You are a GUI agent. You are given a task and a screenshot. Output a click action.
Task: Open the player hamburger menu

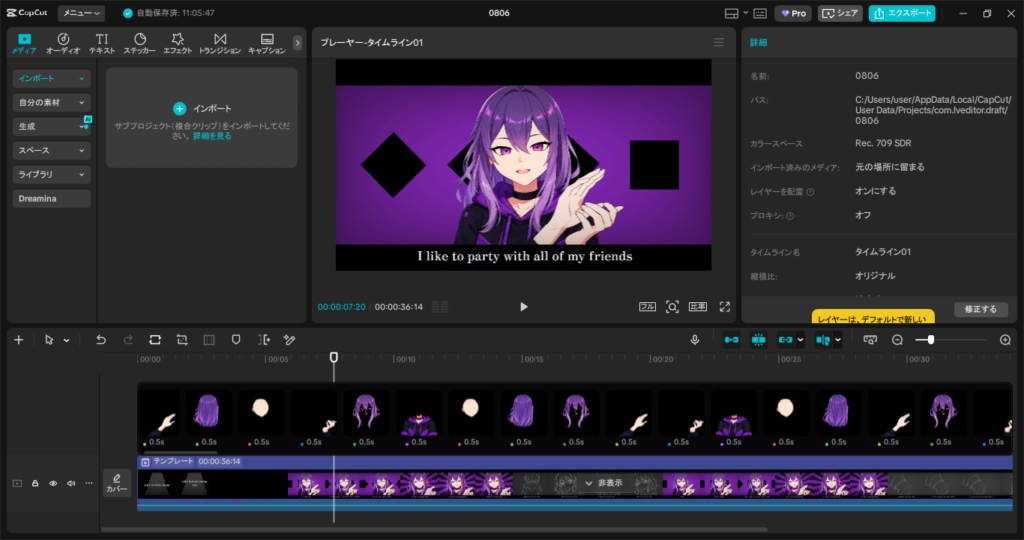click(719, 42)
